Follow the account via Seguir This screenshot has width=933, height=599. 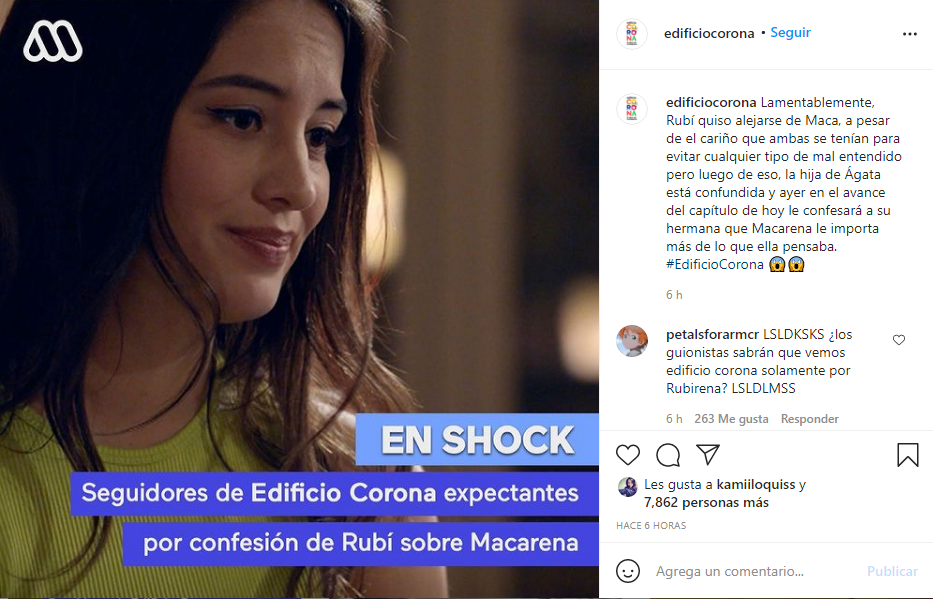click(x=790, y=33)
